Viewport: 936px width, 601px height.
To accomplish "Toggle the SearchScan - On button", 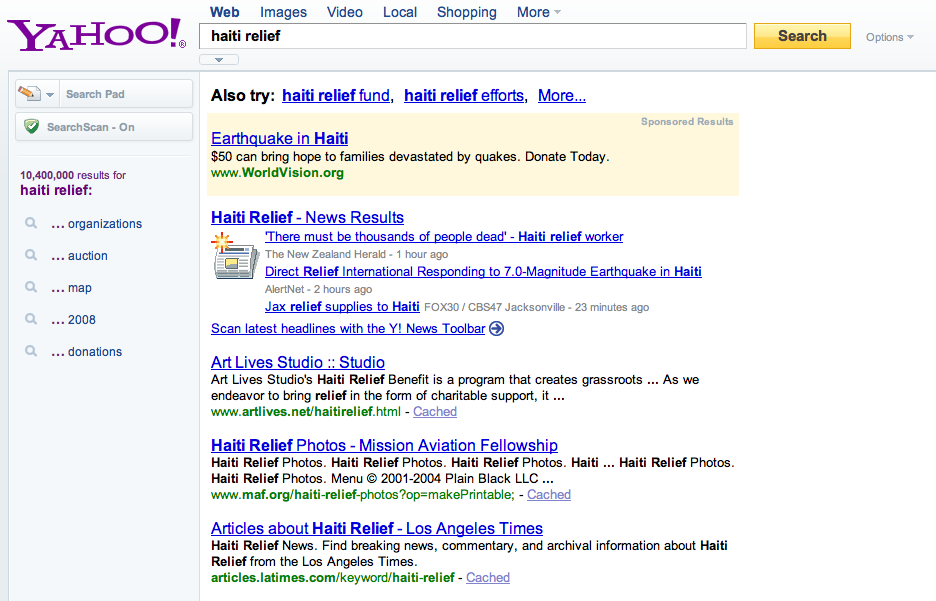I will tap(104, 127).
